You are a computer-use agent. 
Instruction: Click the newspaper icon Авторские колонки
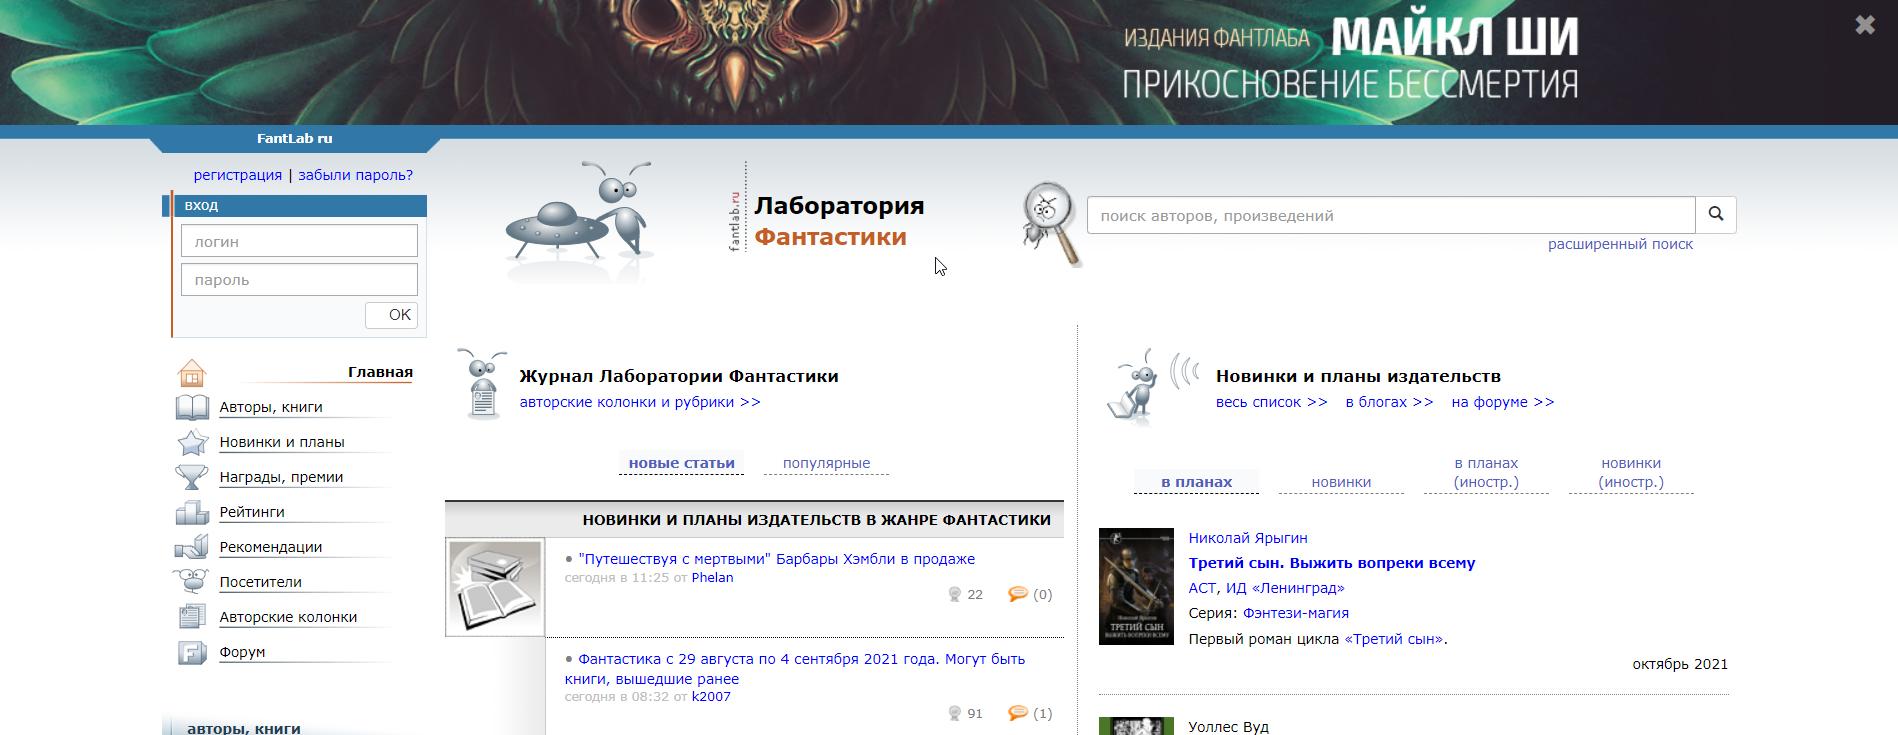[x=192, y=617]
